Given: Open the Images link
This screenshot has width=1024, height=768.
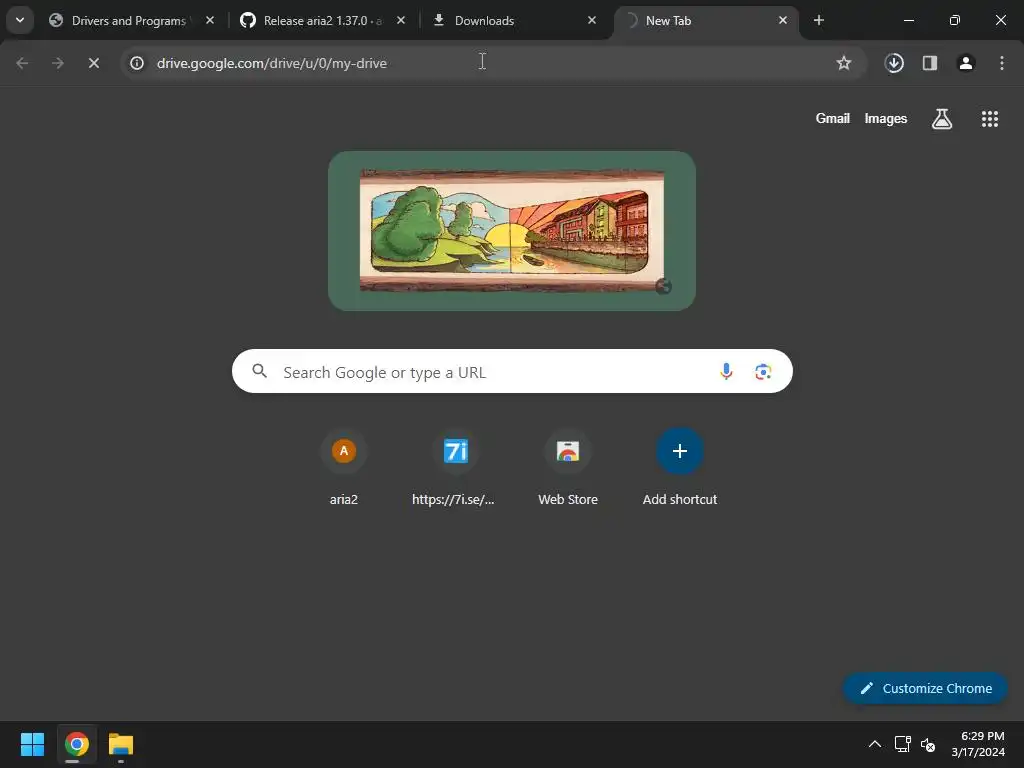Looking at the screenshot, I should tap(886, 118).
